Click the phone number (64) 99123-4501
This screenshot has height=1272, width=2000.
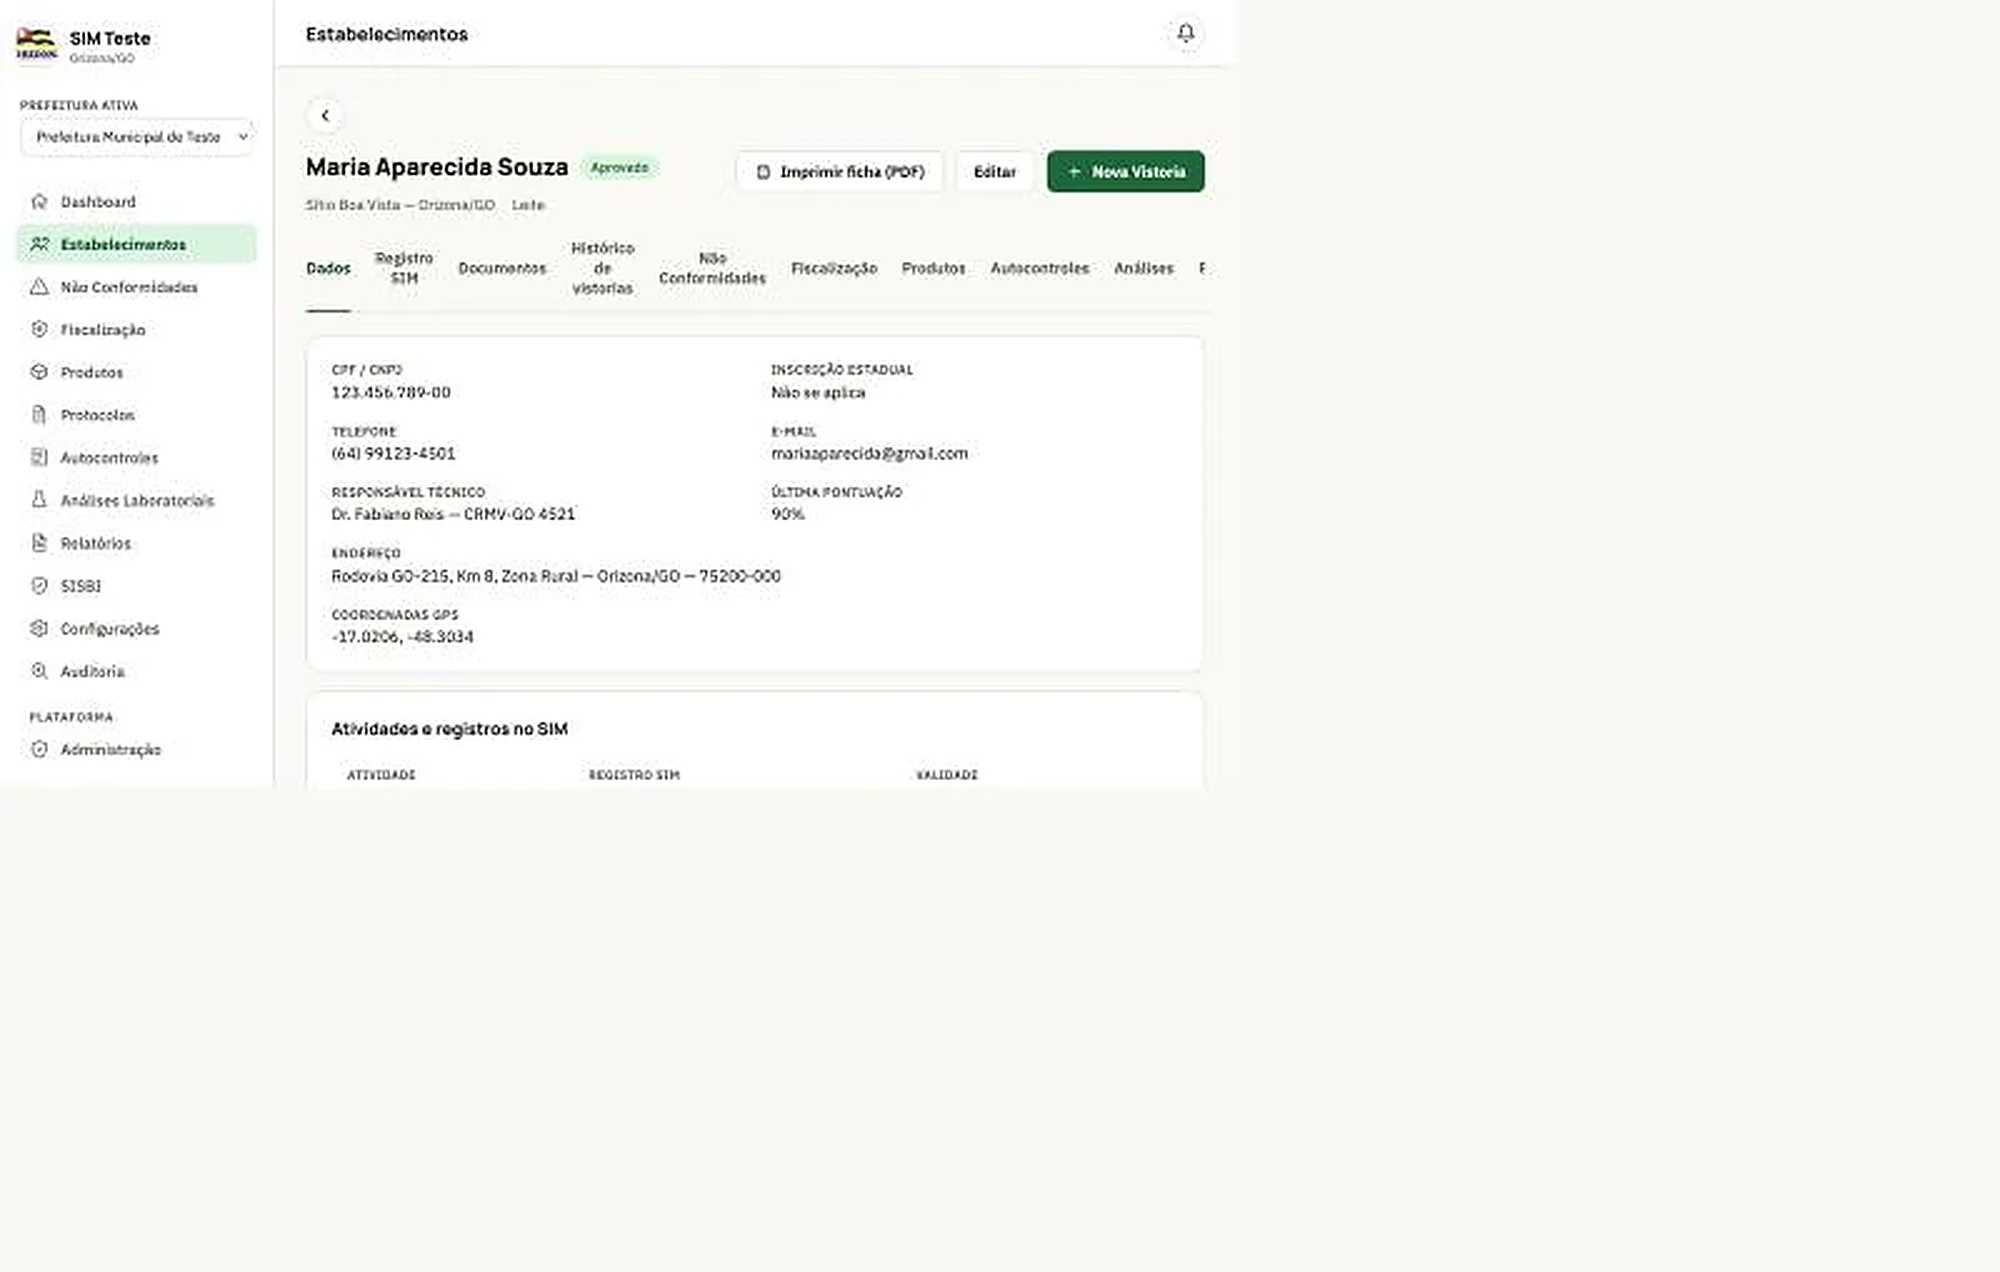(393, 453)
